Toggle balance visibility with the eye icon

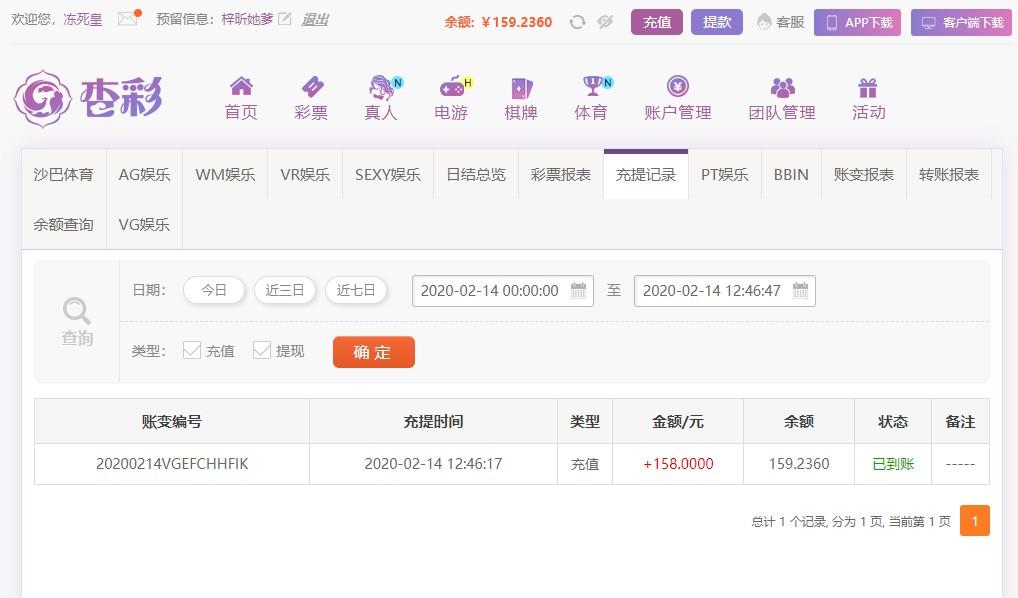tap(603, 20)
